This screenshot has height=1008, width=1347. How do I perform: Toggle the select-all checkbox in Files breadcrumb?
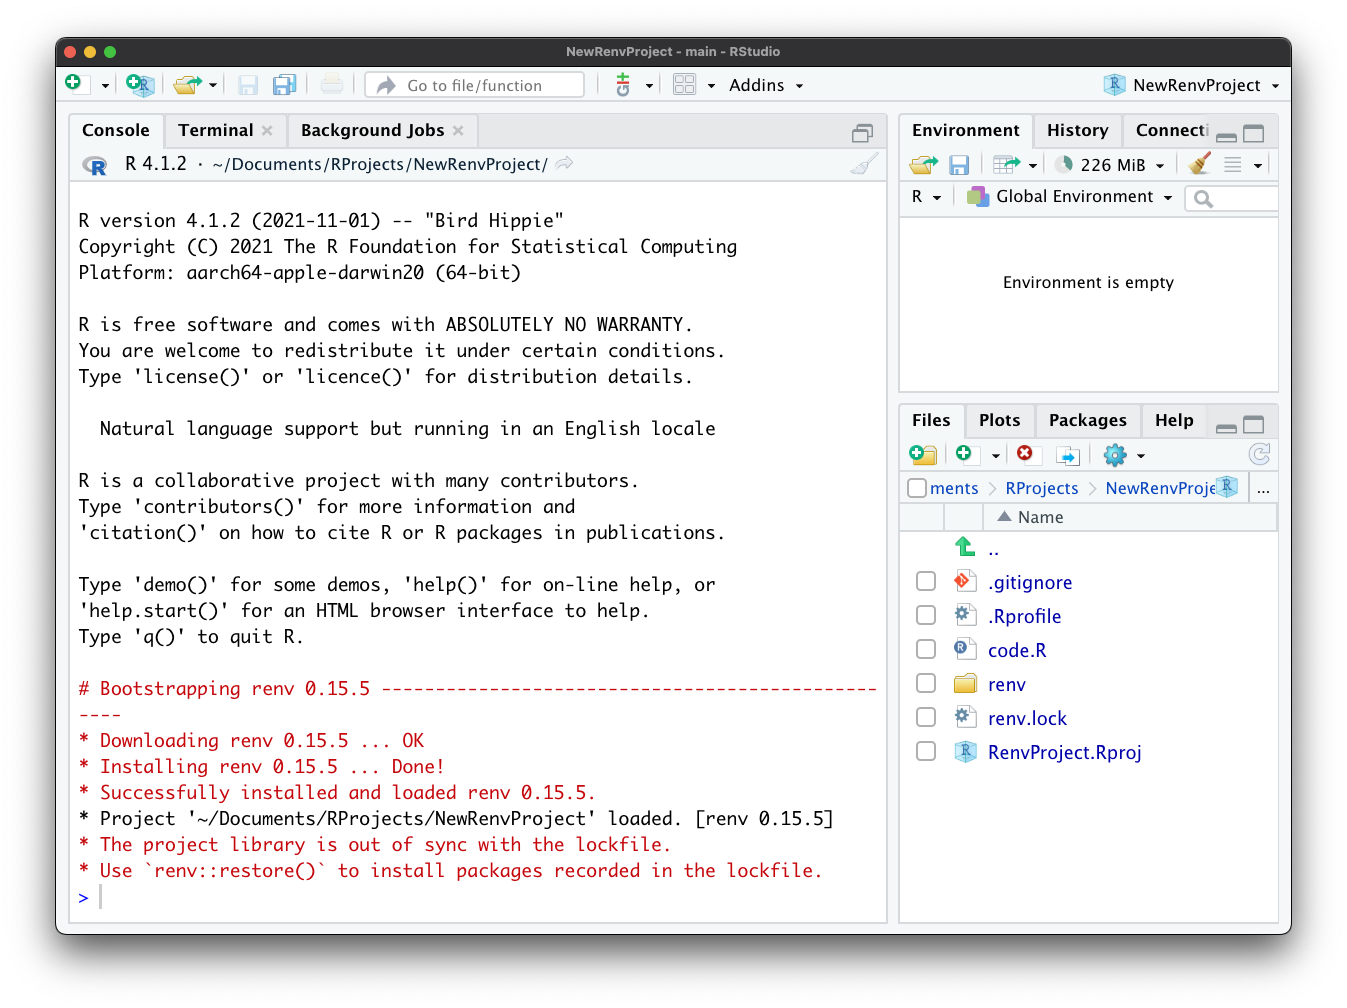point(917,488)
